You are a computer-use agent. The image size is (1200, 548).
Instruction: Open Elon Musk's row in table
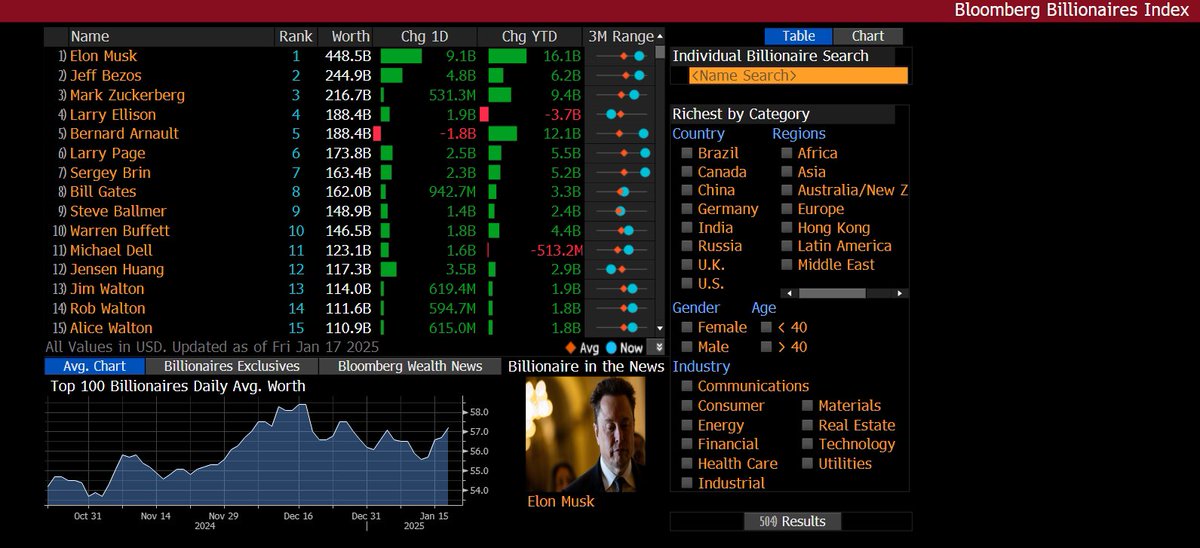350,56
